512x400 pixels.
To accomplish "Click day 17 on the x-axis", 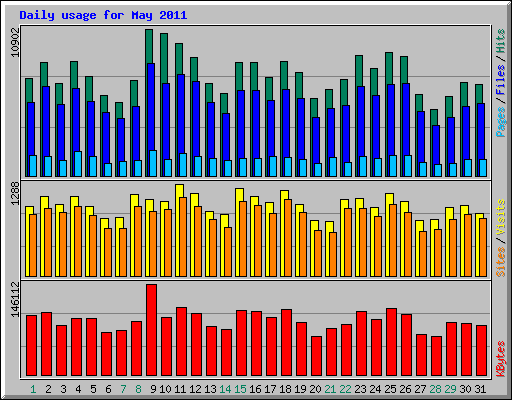I will 270,389.
